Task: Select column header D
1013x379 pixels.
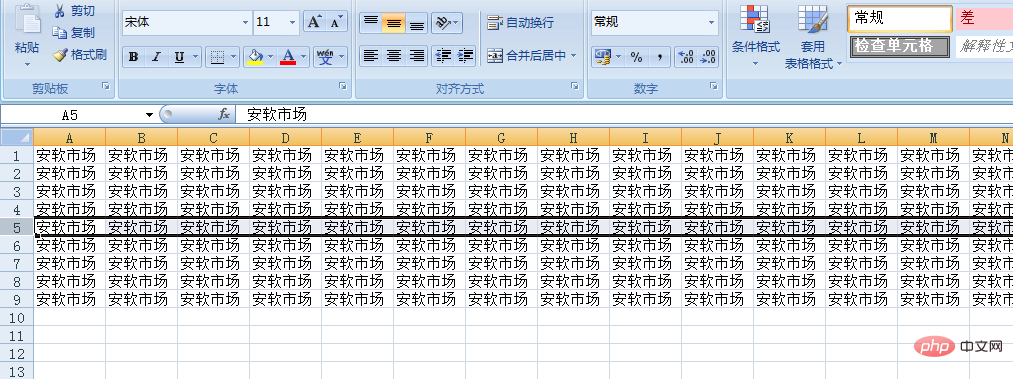Action: [x=286, y=137]
